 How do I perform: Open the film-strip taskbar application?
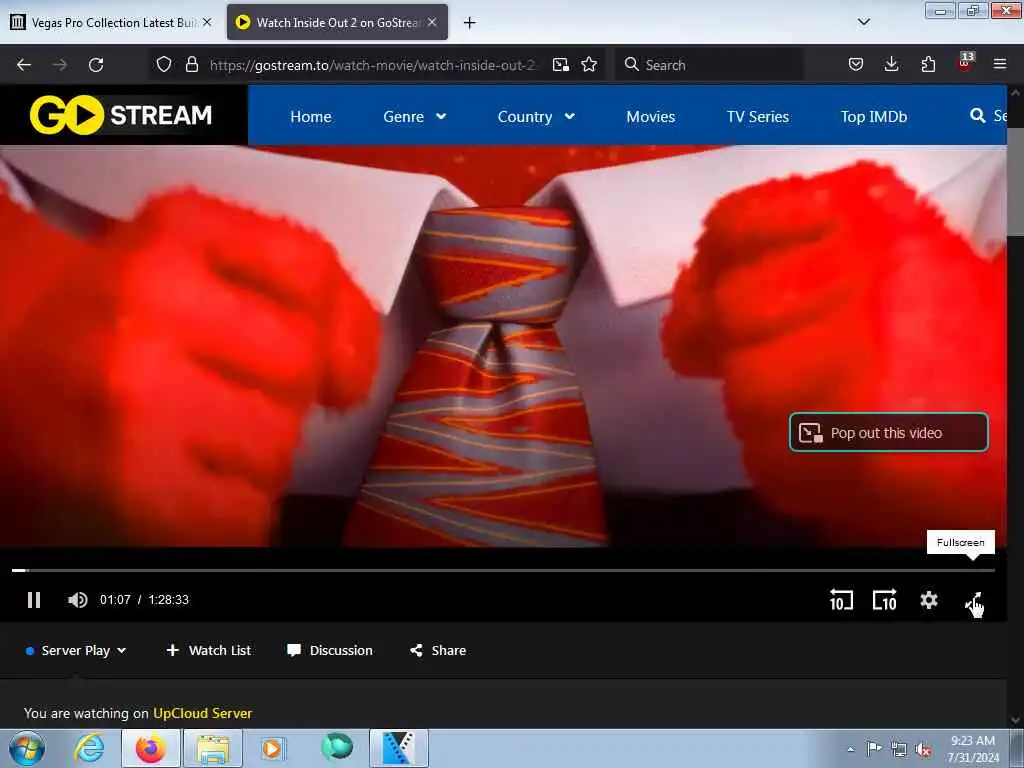coord(399,748)
